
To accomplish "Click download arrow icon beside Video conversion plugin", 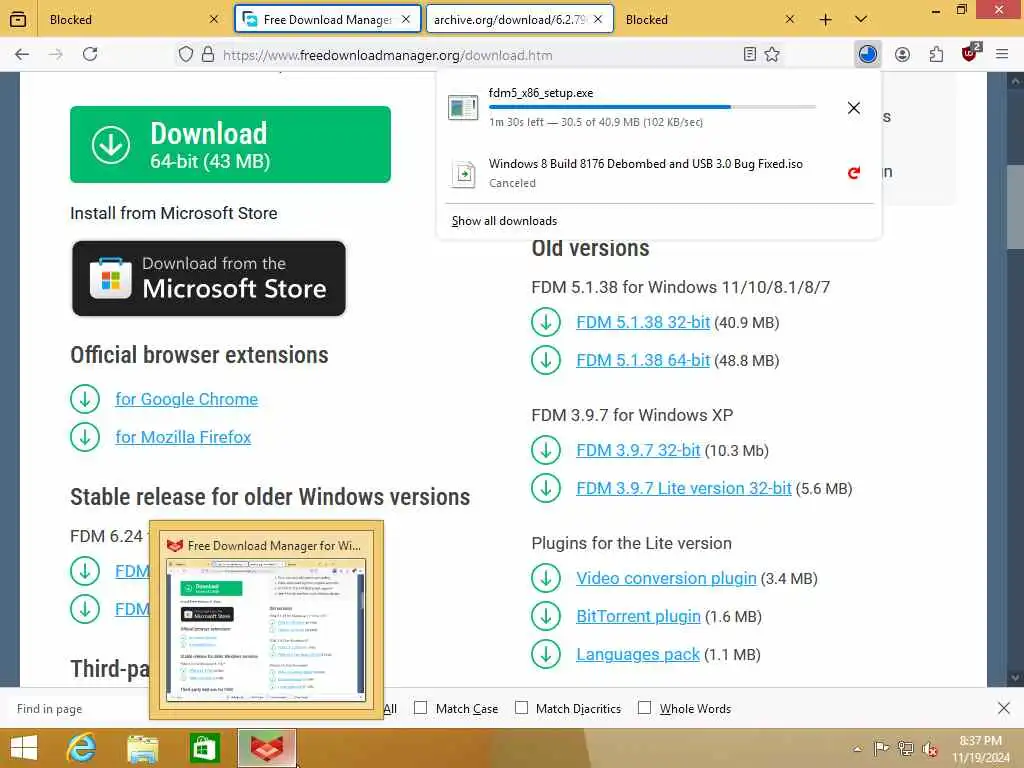I will [x=546, y=578].
